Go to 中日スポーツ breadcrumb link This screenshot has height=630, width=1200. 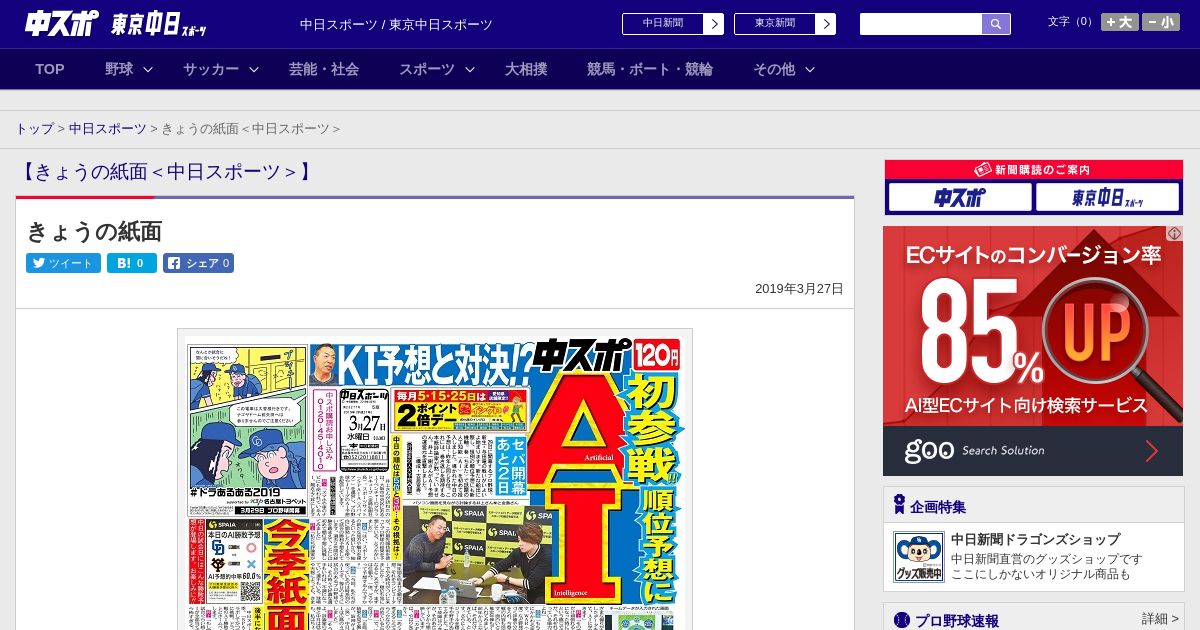tap(108, 129)
